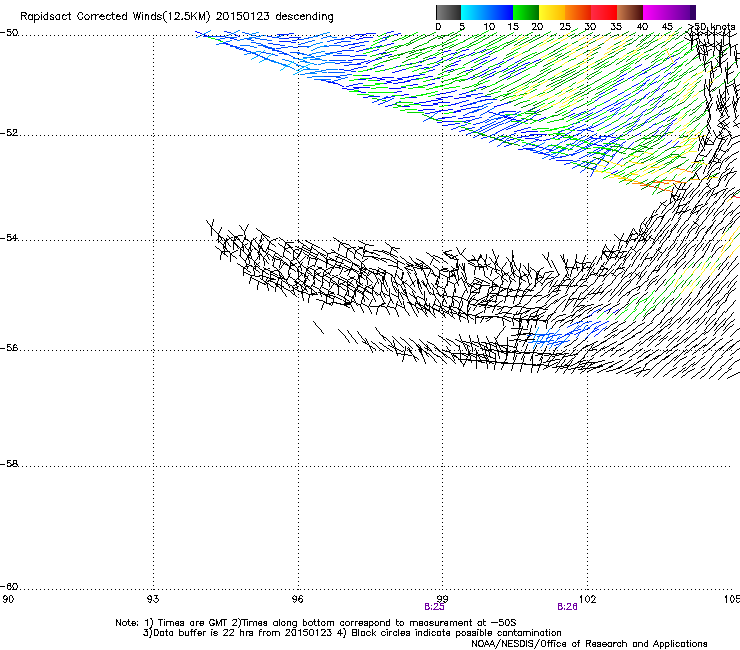Click the 40 tick label on color scale
The height and width of the screenshot is (650, 740).
tap(642, 27)
